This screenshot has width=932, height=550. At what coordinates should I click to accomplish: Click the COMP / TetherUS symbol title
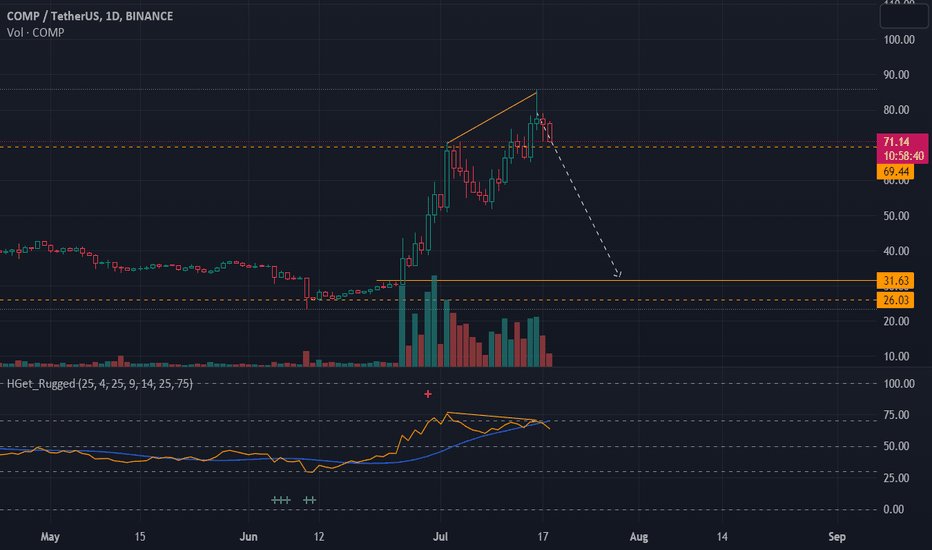(90, 16)
